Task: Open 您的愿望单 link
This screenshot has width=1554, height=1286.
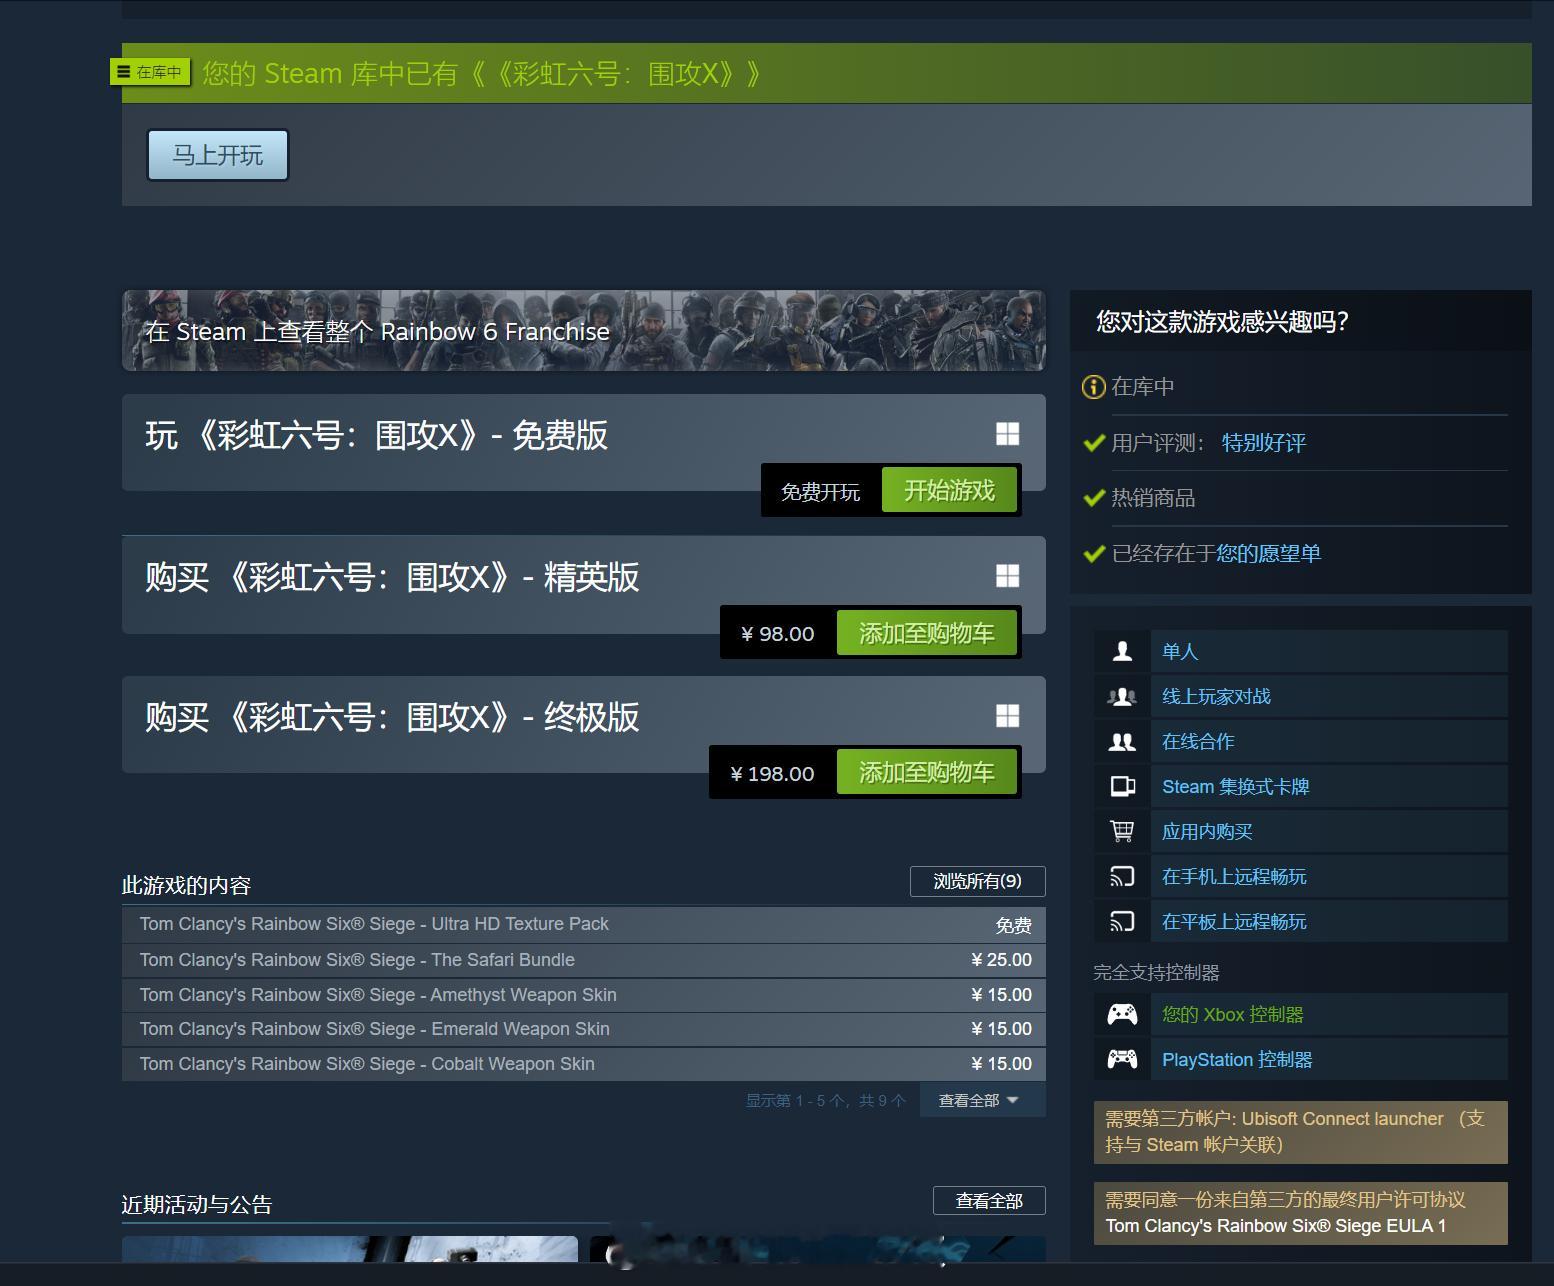Action: coord(1268,553)
